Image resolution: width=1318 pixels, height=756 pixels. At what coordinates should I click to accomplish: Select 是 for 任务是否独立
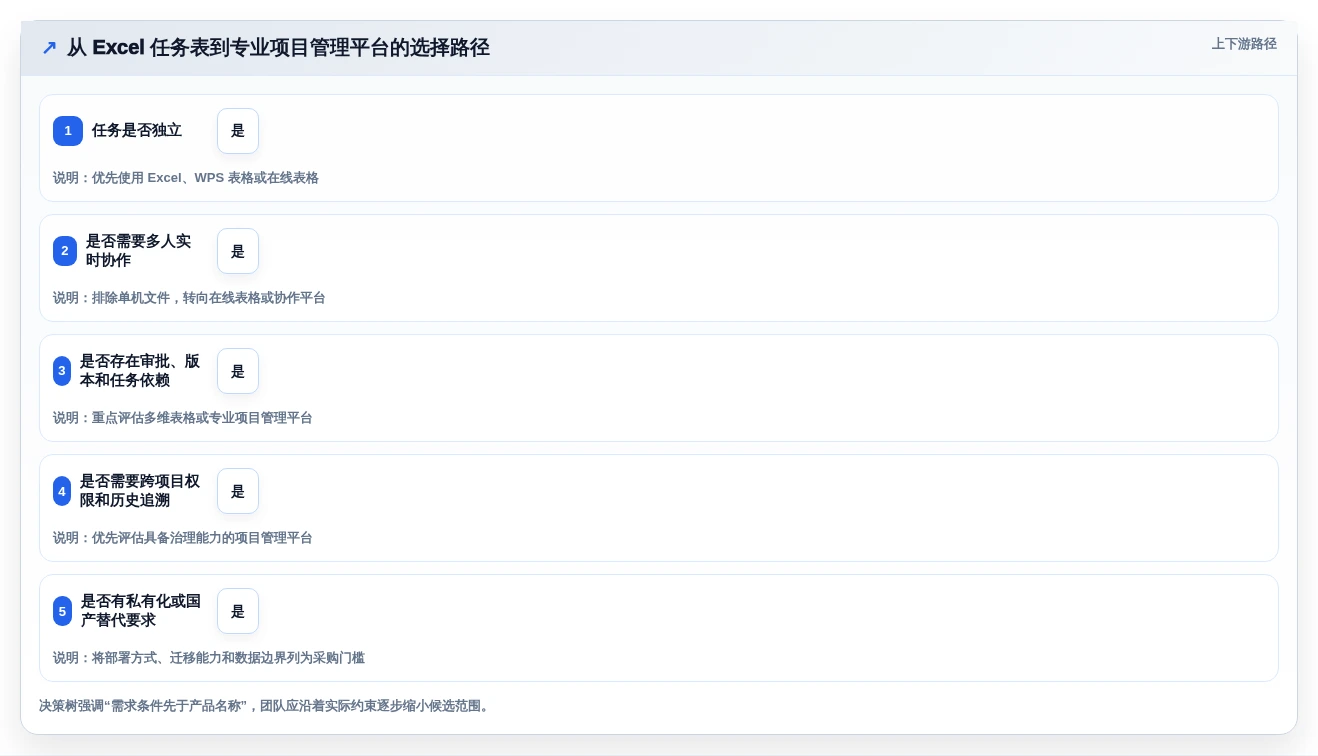tap(238, 131)
